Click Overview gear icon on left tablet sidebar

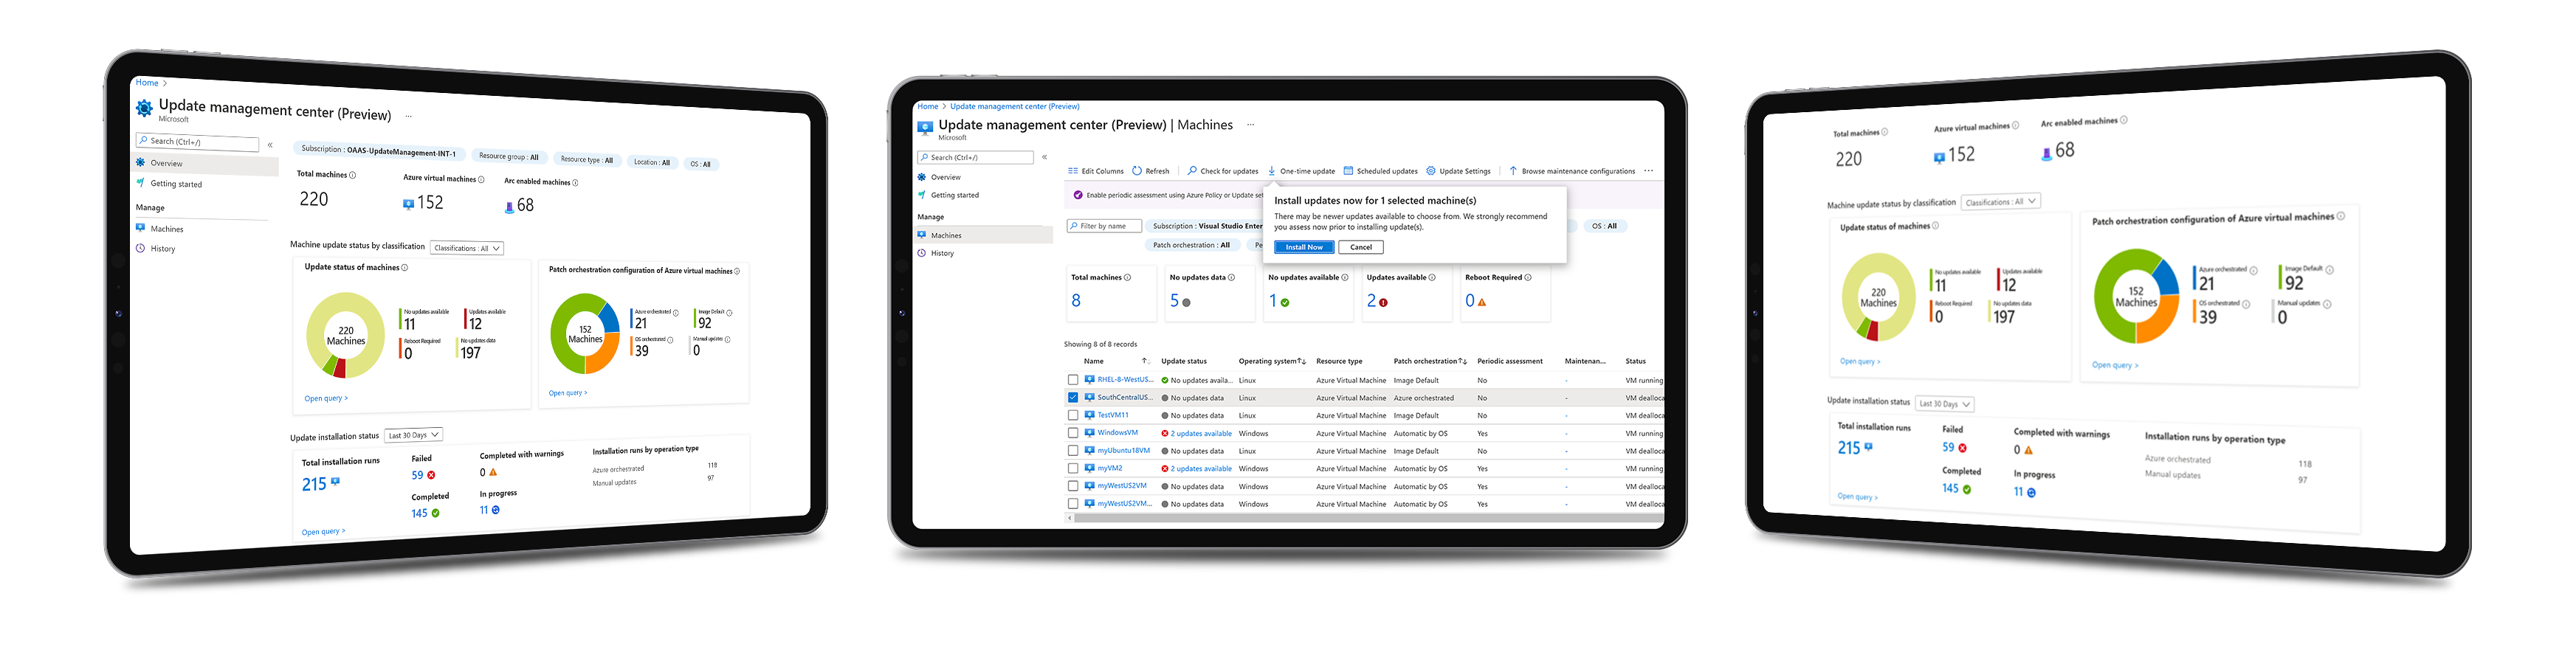click(x=141, y=162)
